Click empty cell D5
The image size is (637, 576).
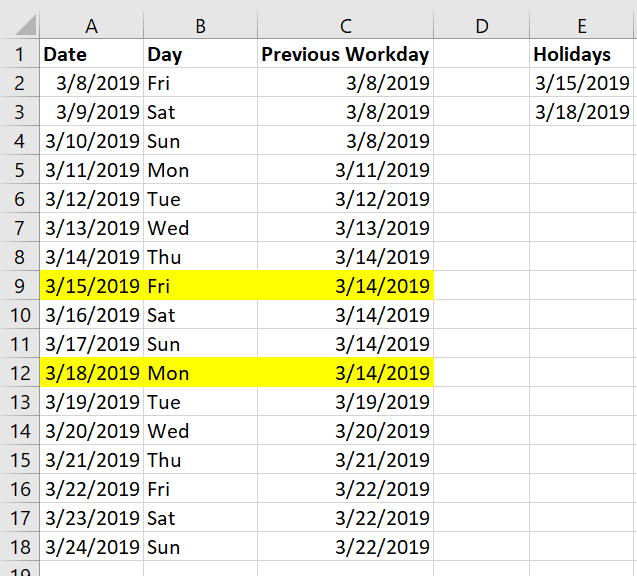[482, 170]
